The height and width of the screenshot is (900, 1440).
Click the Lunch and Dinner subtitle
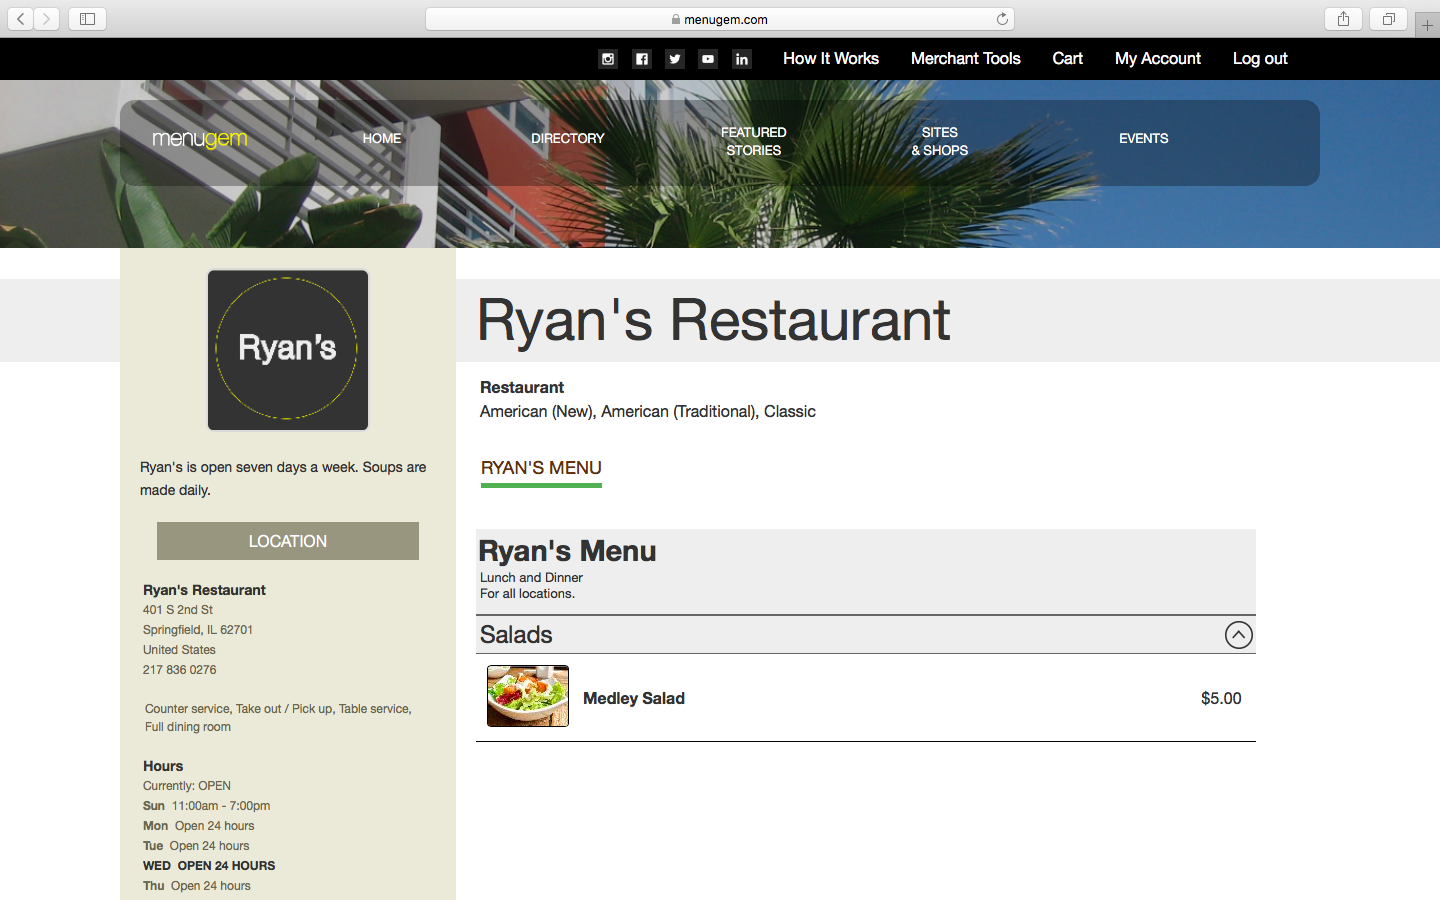[x=531, y=578]
